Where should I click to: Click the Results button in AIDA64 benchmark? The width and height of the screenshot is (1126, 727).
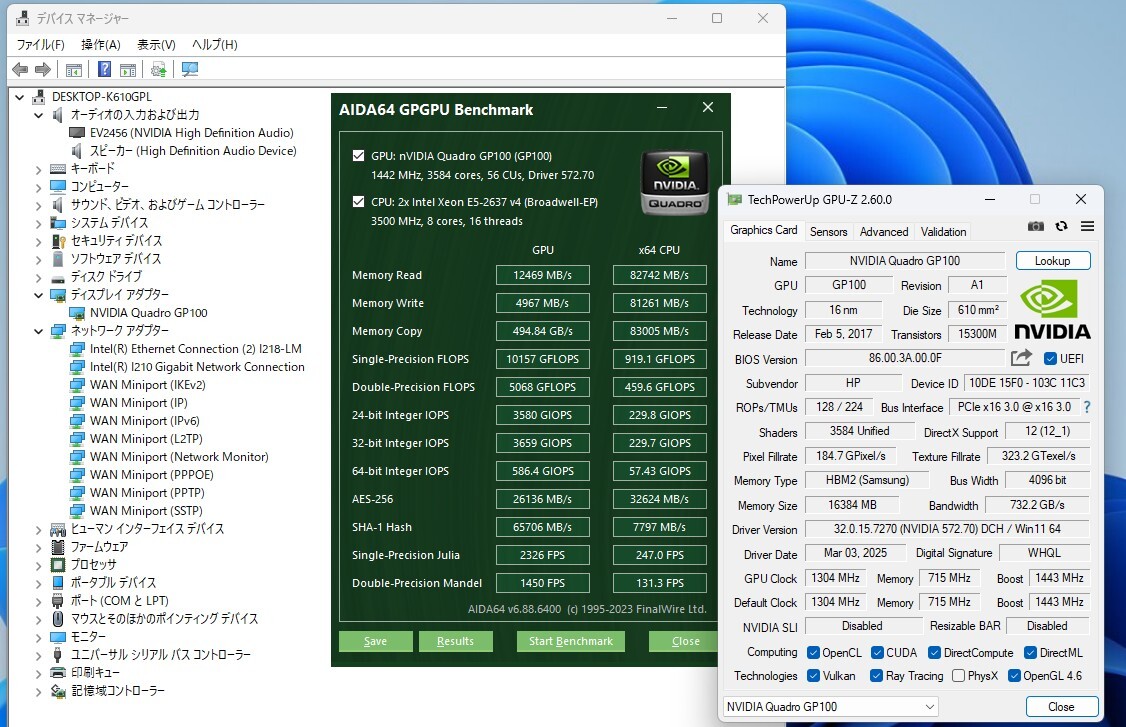(x=455, y=641)
